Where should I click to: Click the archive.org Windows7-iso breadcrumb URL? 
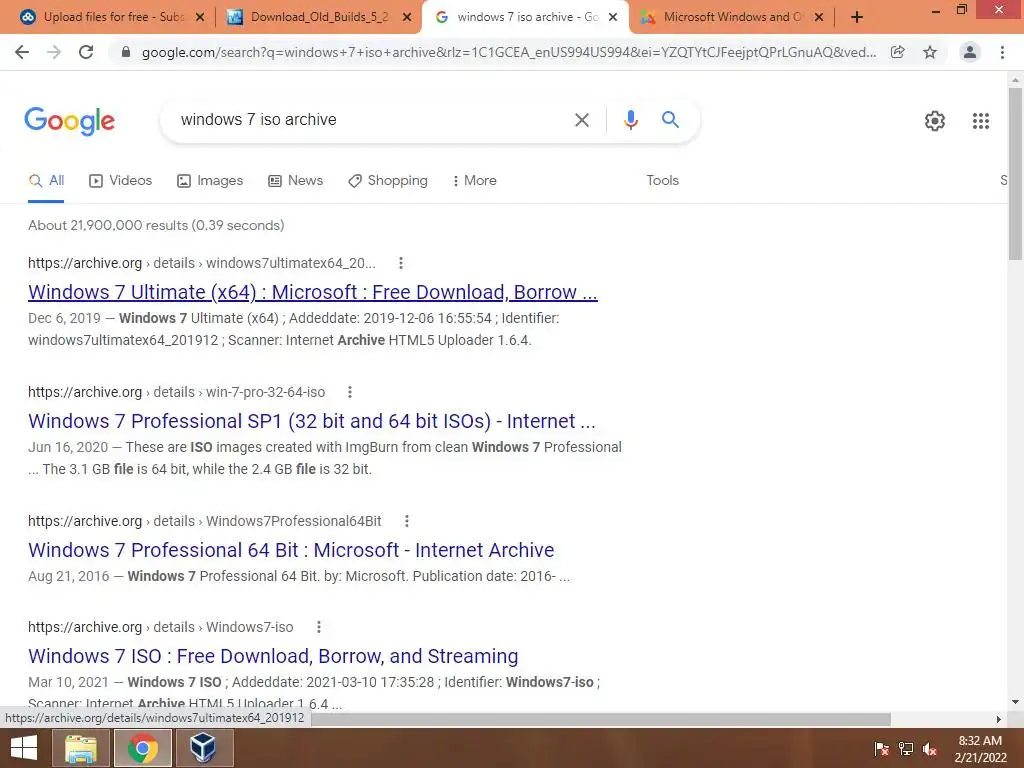tap(161, 627)
